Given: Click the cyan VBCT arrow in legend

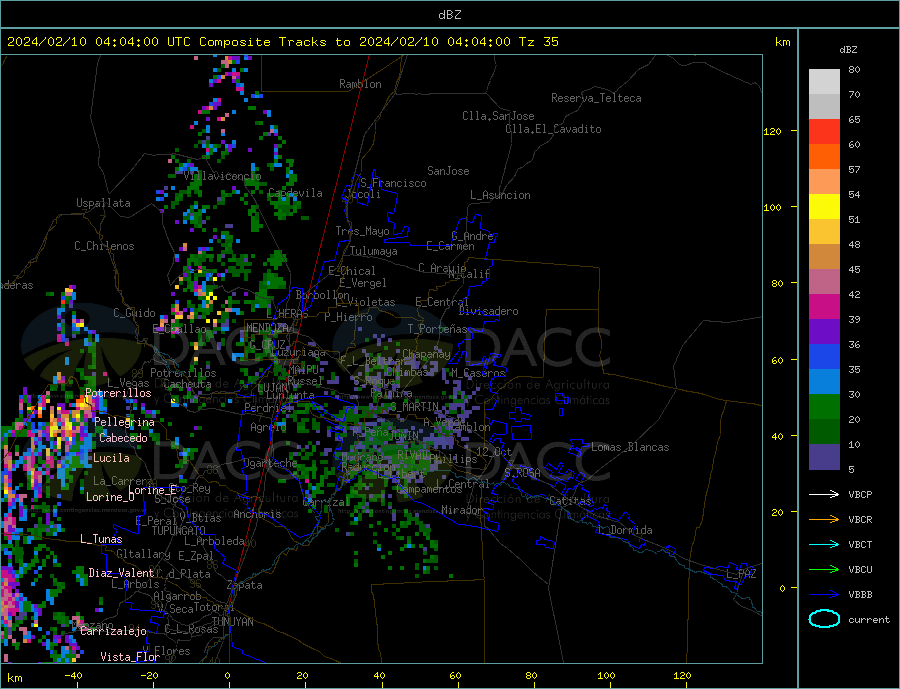Looking at the screenshot, I should (x=824, y=544).
